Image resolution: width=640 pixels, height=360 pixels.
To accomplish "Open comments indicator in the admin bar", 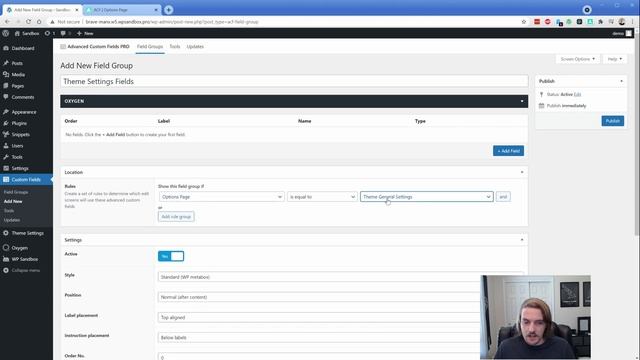I will (65, 33).
